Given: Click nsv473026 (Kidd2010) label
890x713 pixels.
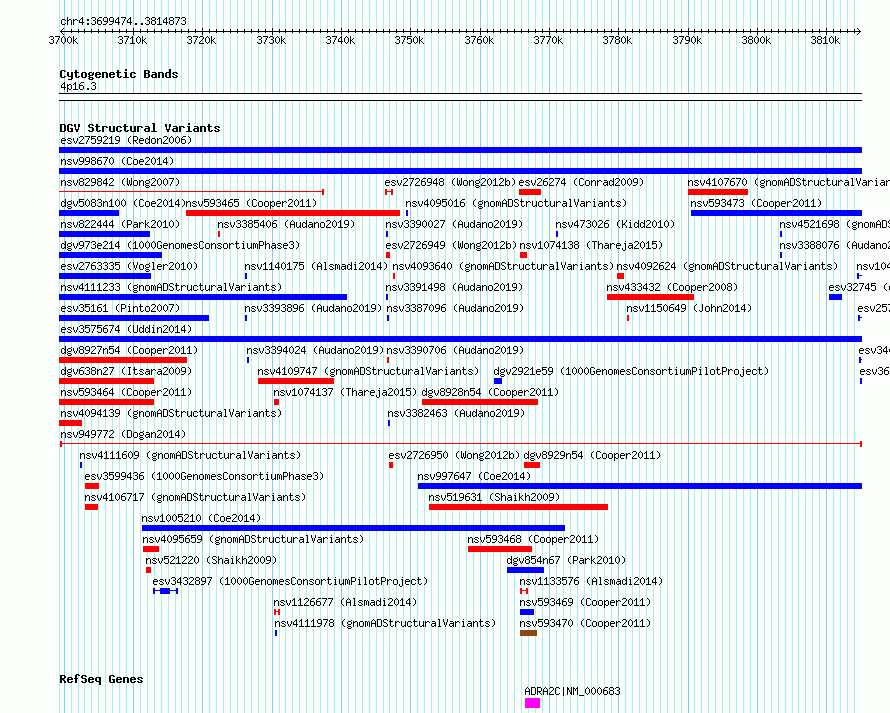Looking at the screenshot, I should pyautogui.click(x=615, y=224).
